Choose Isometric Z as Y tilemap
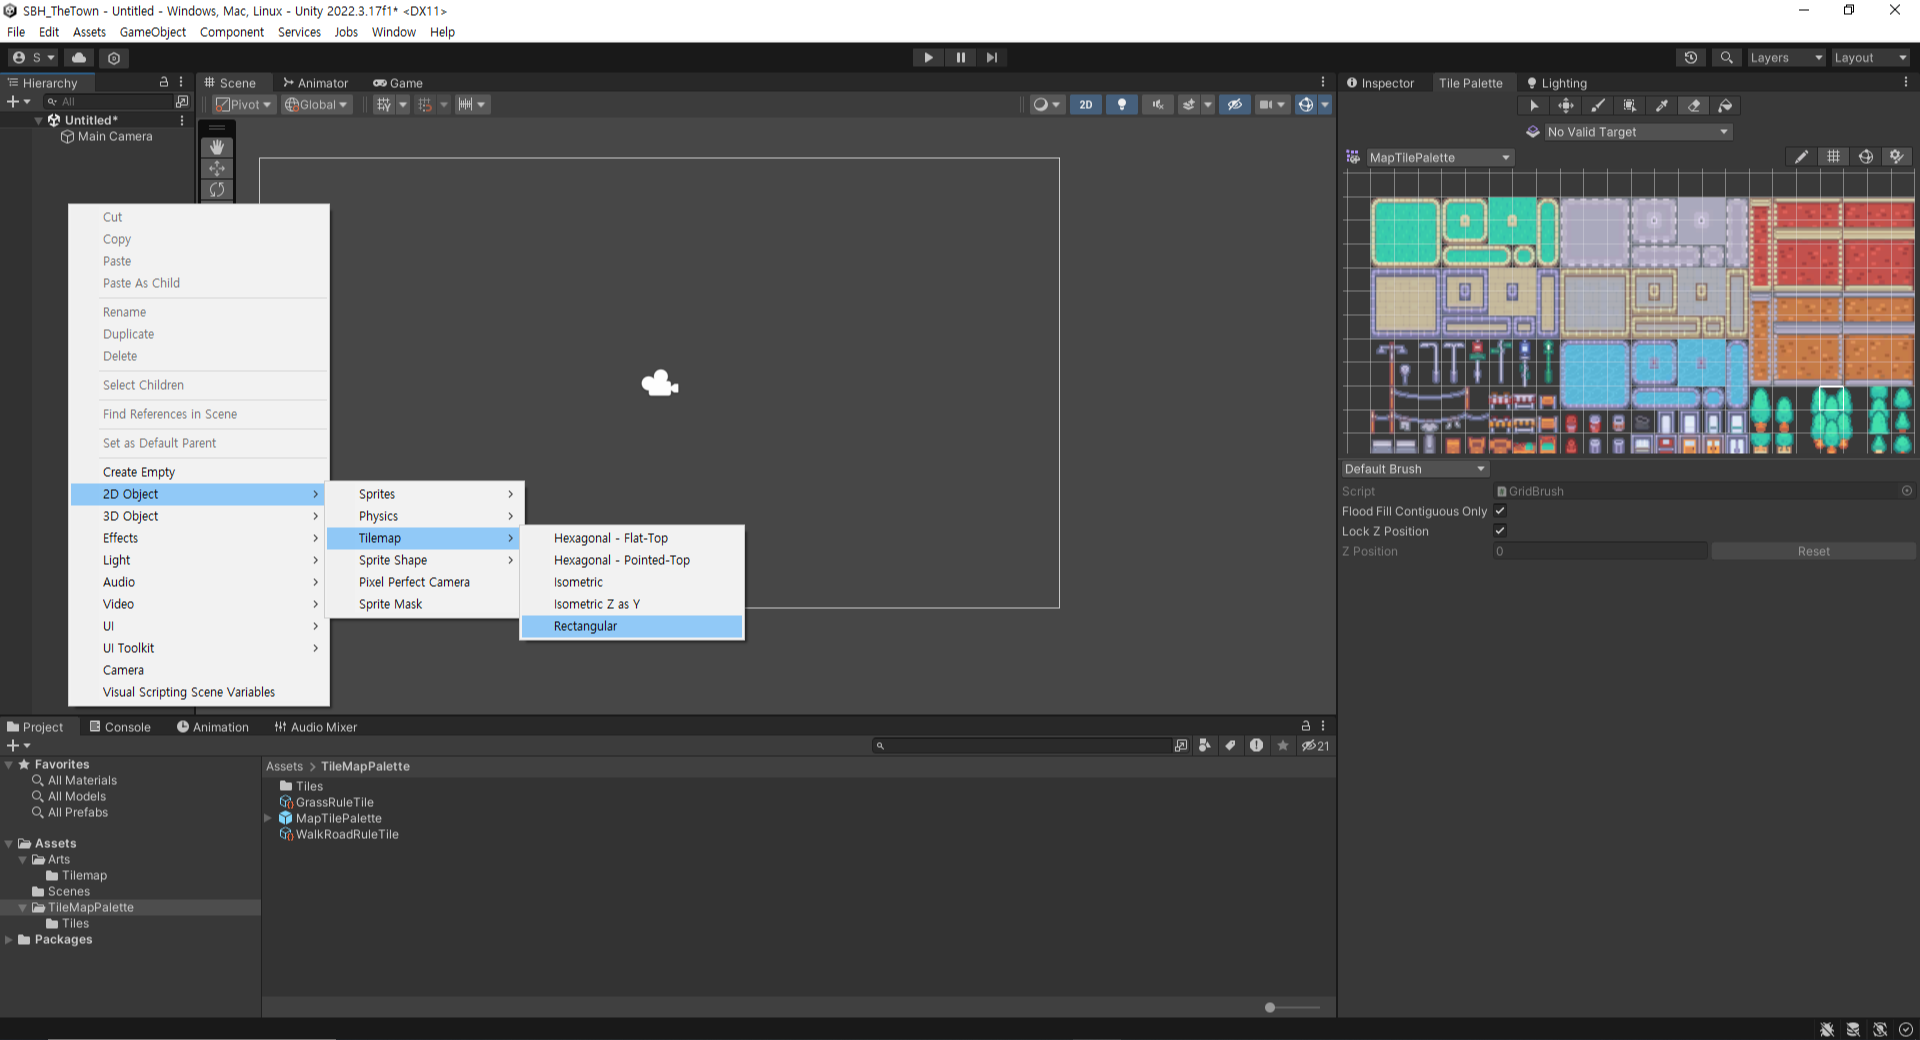Image resolution: width=1920 pixels, height=1040 pixels. 632,604
